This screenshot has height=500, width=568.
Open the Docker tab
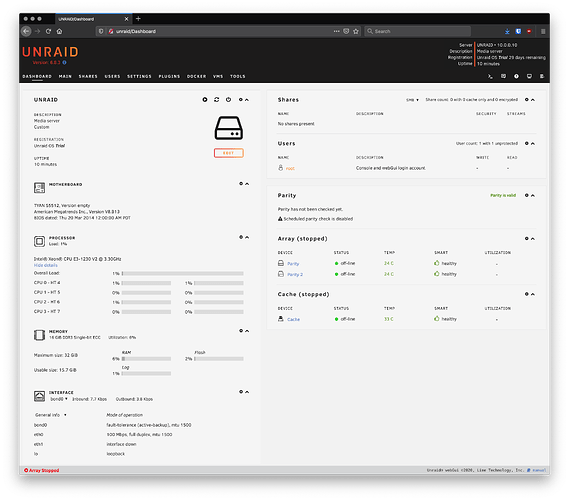196,76
